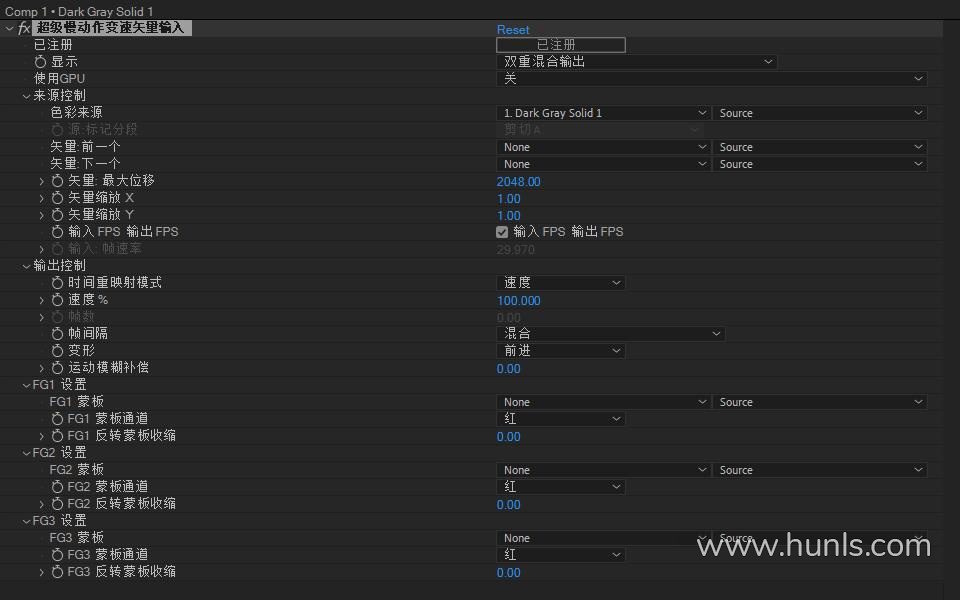Image resolution: width=960 pixels, height=600 pixels.
Task: Enable keyframe stopwatch for 矢量缩放 X
Action: click(58, 198)
